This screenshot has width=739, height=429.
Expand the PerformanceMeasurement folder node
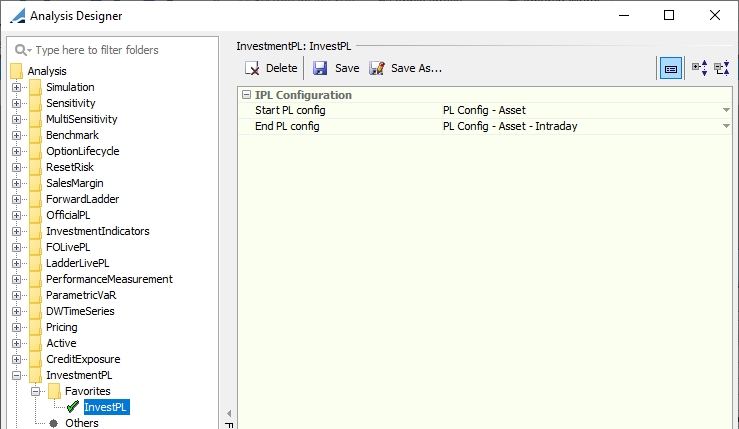tap(16, 280)
